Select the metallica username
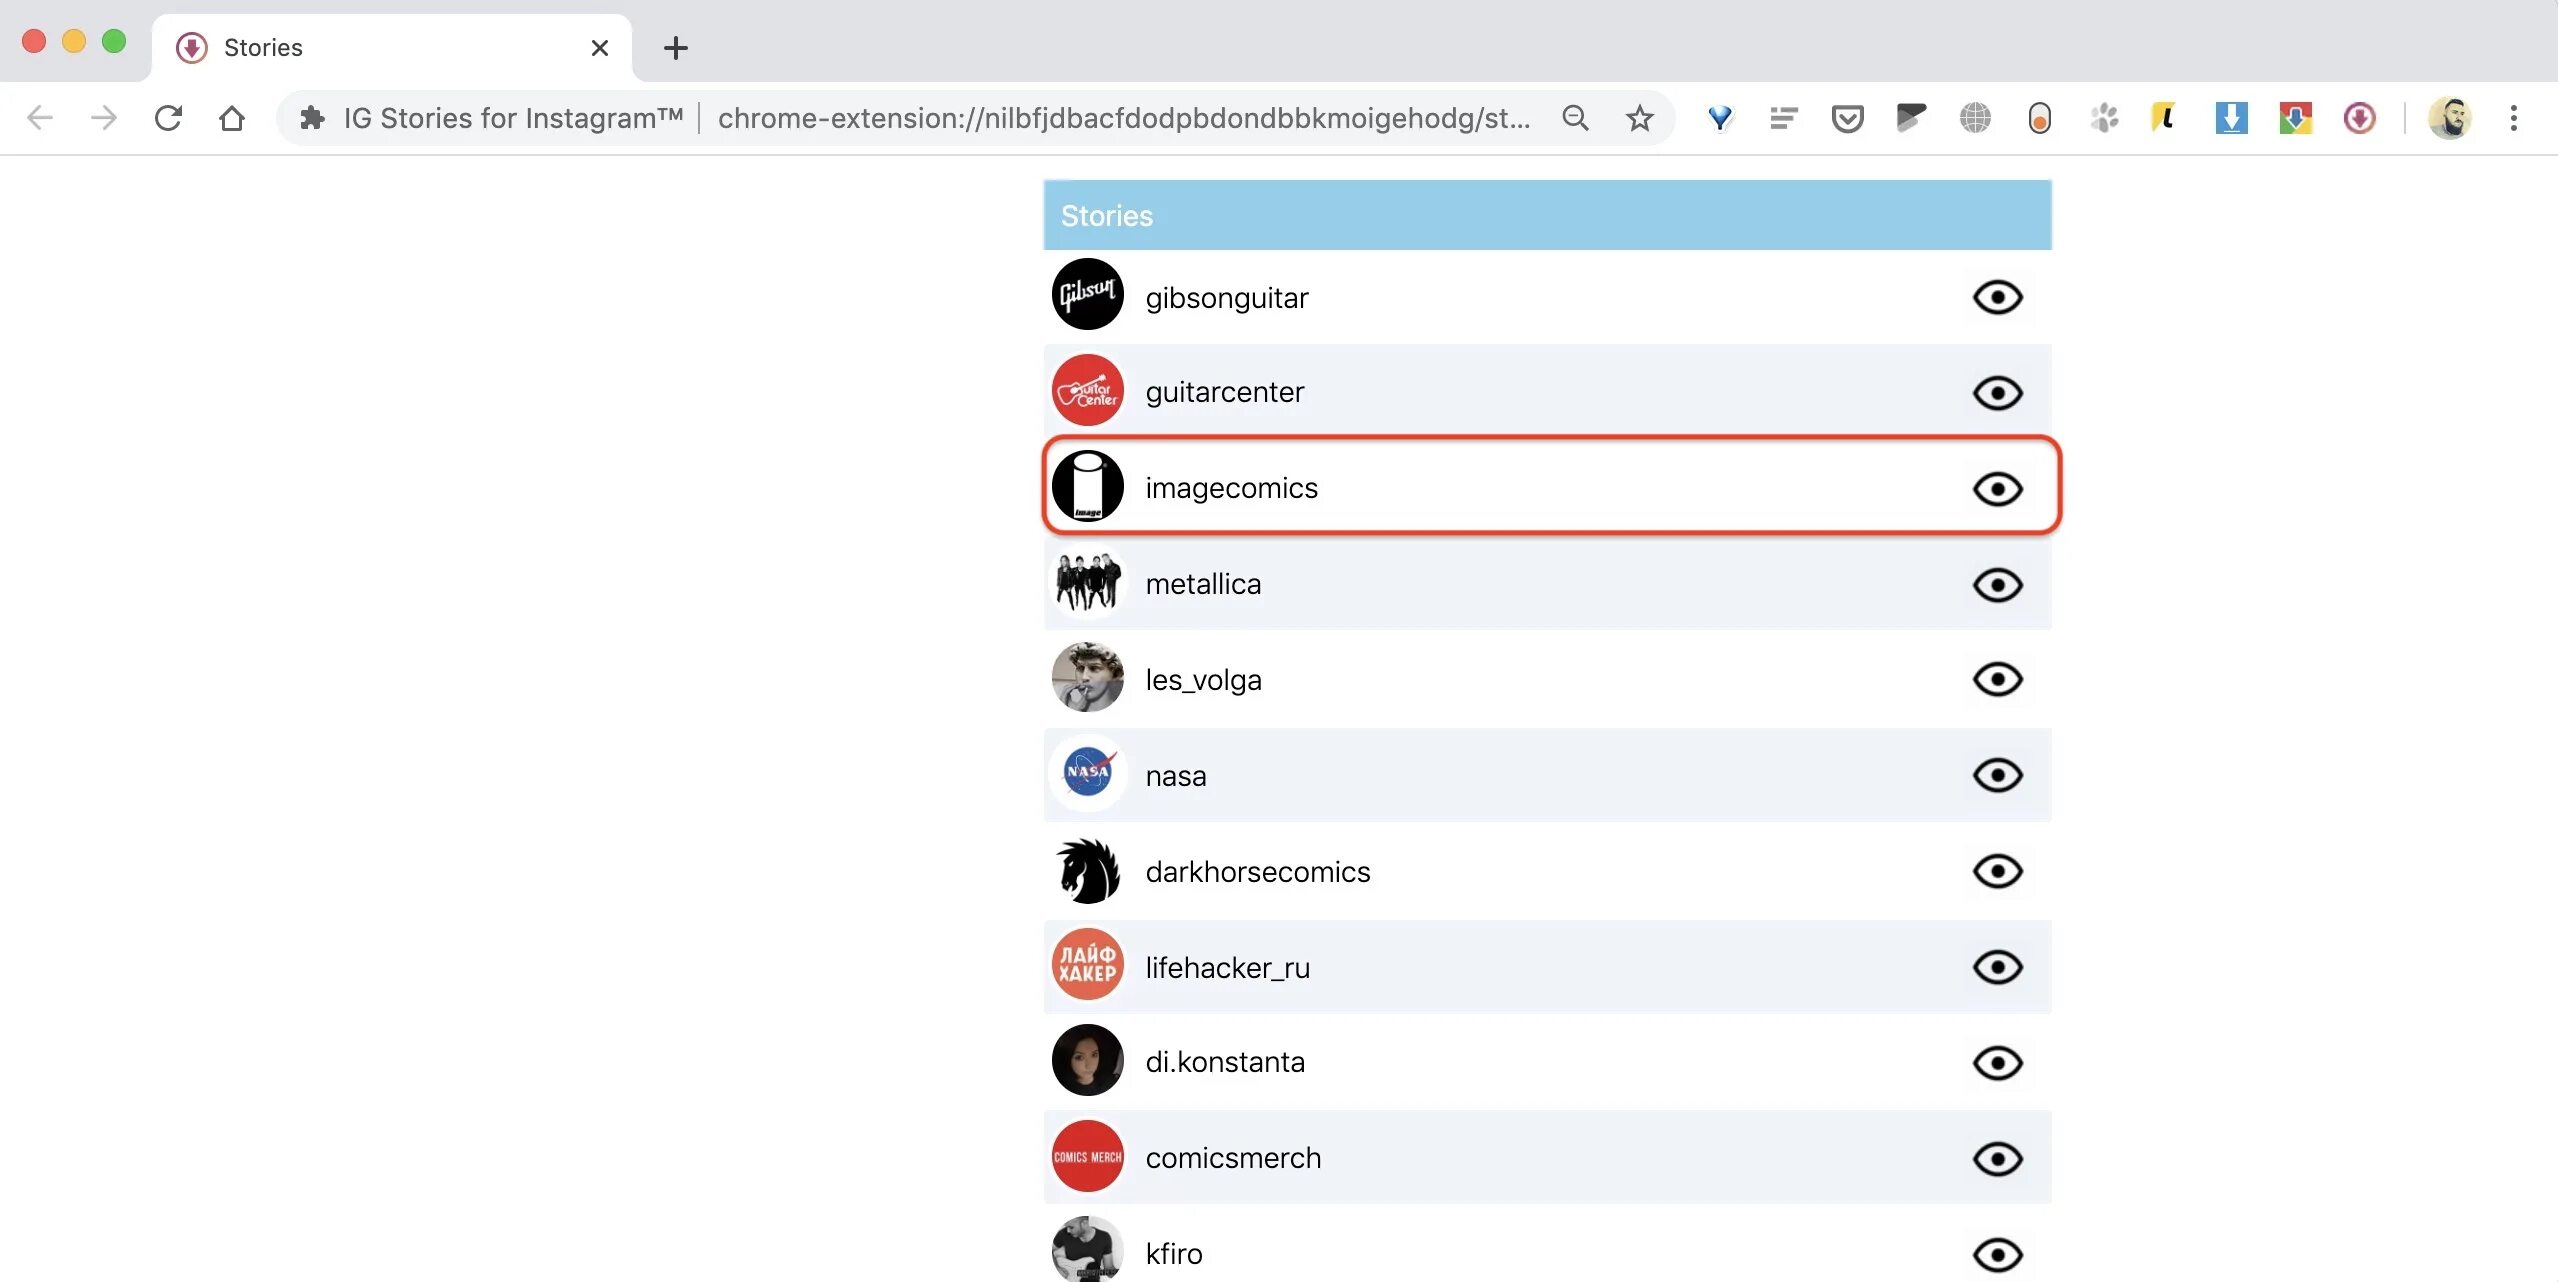The image size is (2558, 1282). pyautogui.click(x=1203, y=584)
